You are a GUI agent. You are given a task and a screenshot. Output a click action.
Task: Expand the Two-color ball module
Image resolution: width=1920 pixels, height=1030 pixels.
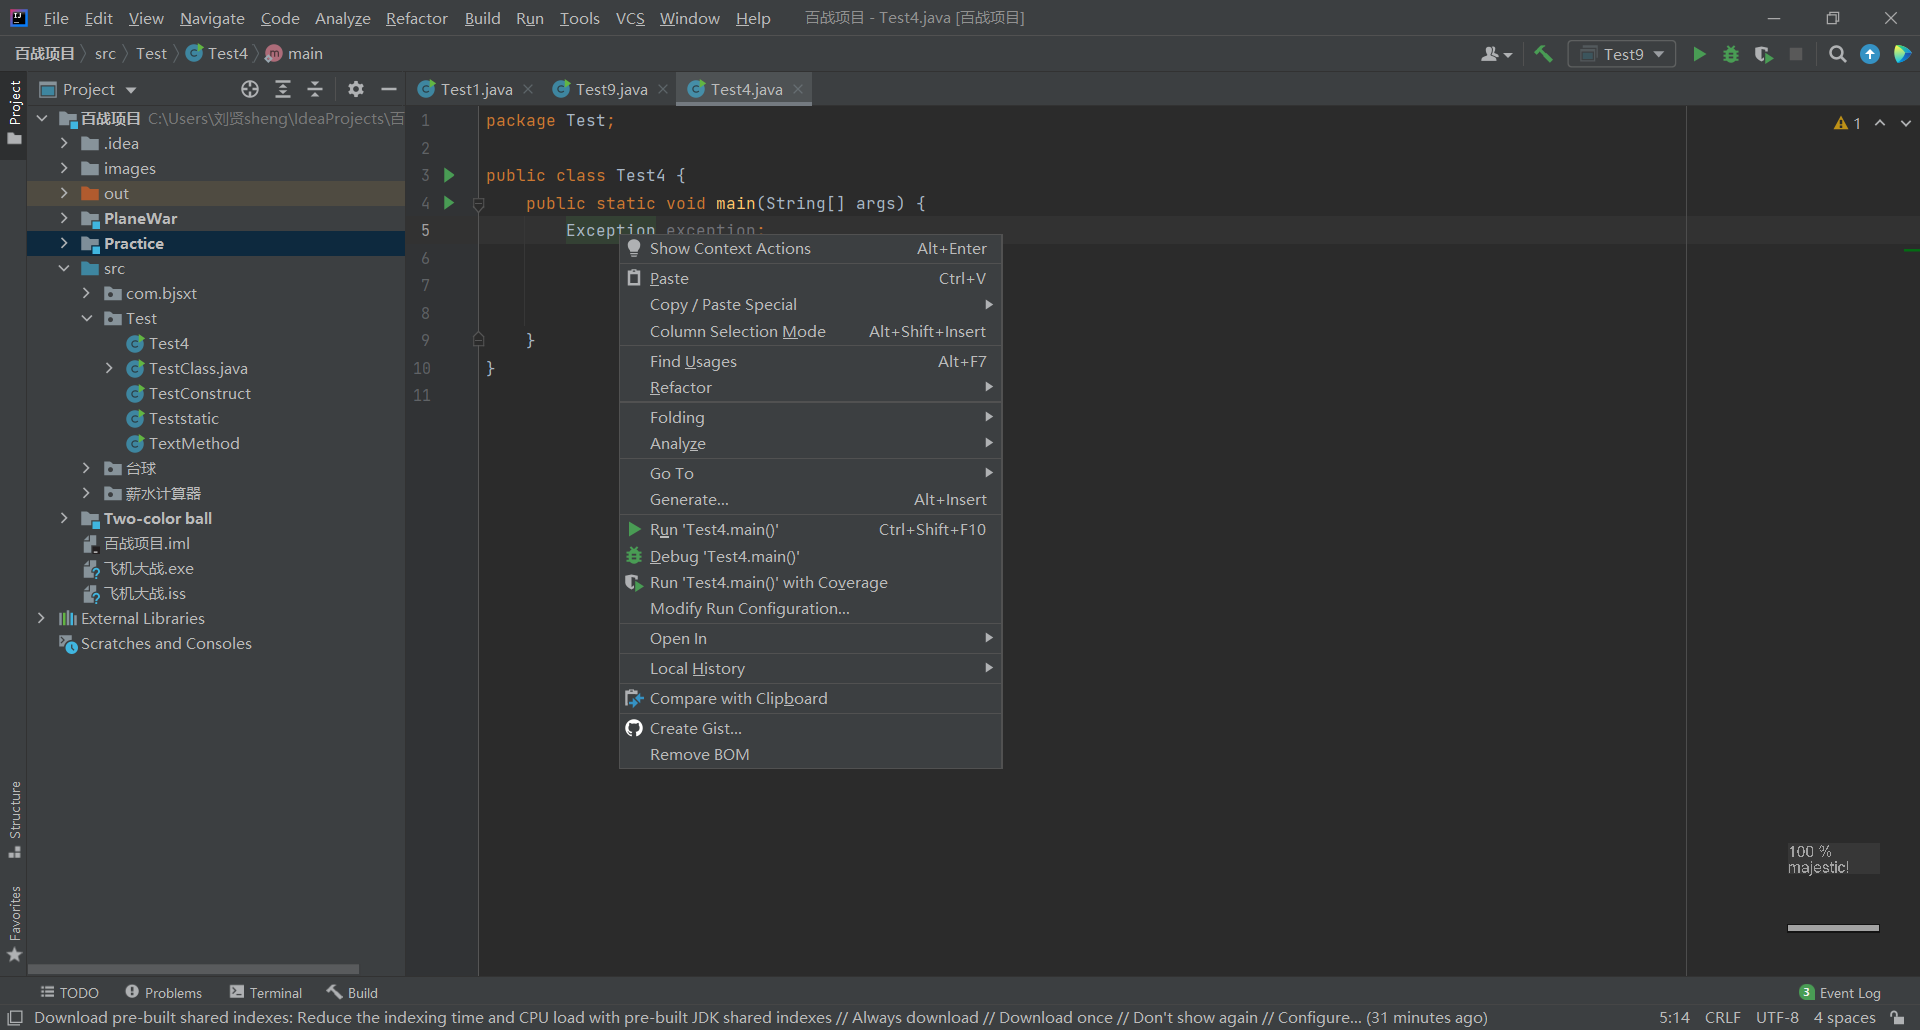click(x=64, y=518)
